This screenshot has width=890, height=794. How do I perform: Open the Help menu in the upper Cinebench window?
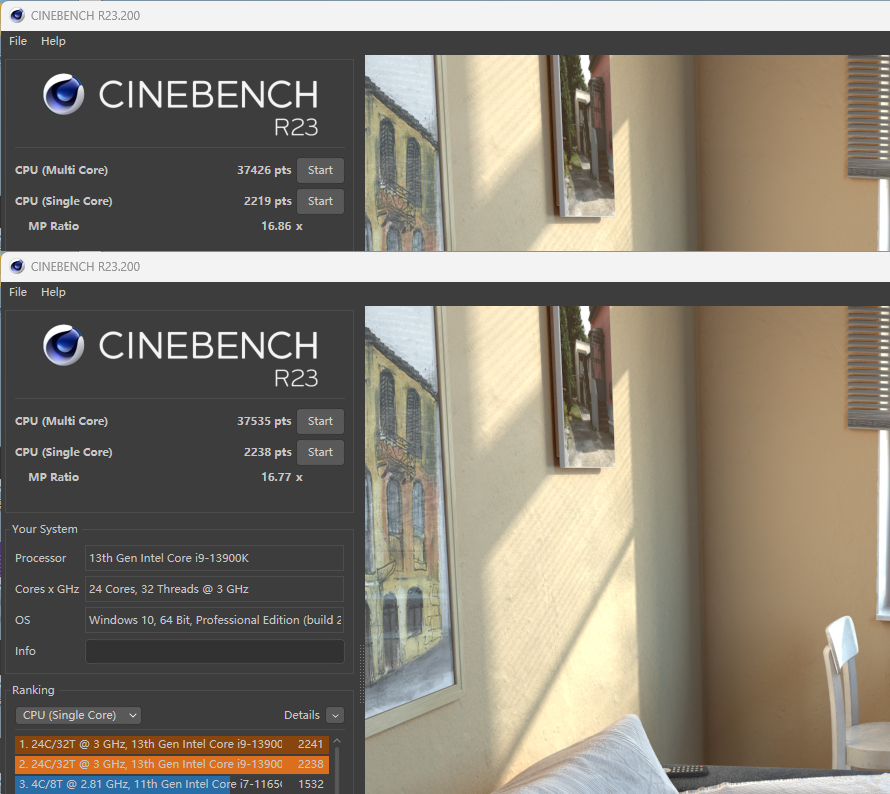point(53,41)
